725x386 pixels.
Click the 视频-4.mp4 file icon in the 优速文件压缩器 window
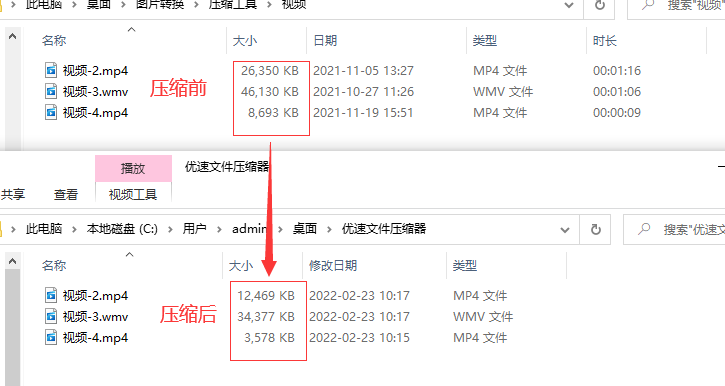click(51, 337)
